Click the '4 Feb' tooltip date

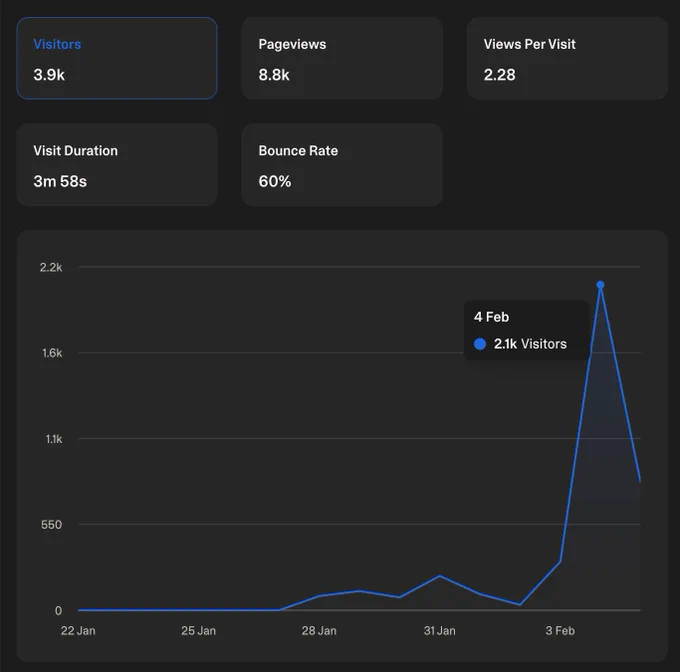491,317
